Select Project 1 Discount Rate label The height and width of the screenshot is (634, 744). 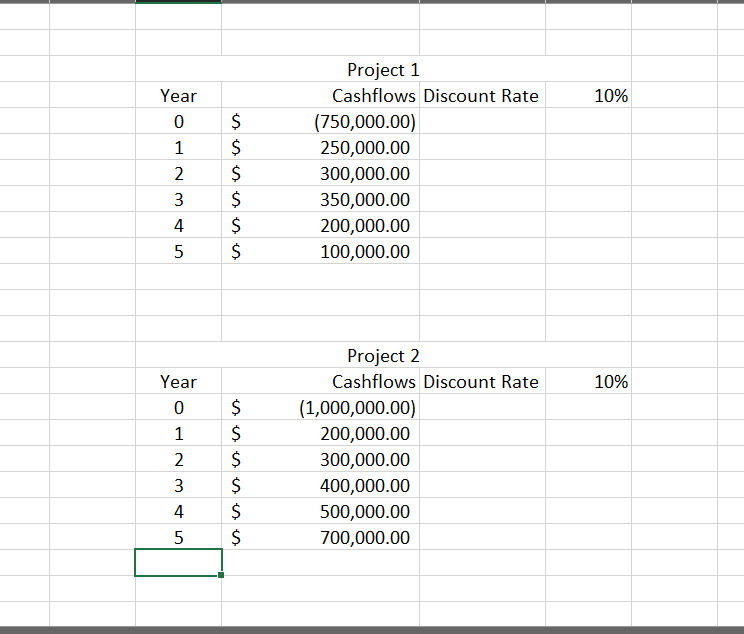(x=482, y=95)
